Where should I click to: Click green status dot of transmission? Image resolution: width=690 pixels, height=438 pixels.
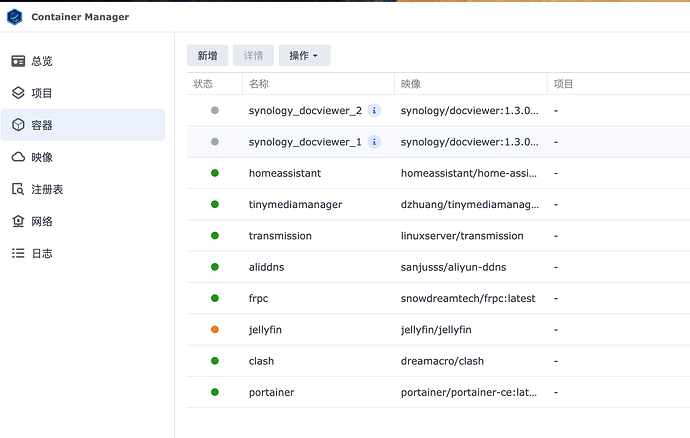pyautogui.click(x=215, y=236)
